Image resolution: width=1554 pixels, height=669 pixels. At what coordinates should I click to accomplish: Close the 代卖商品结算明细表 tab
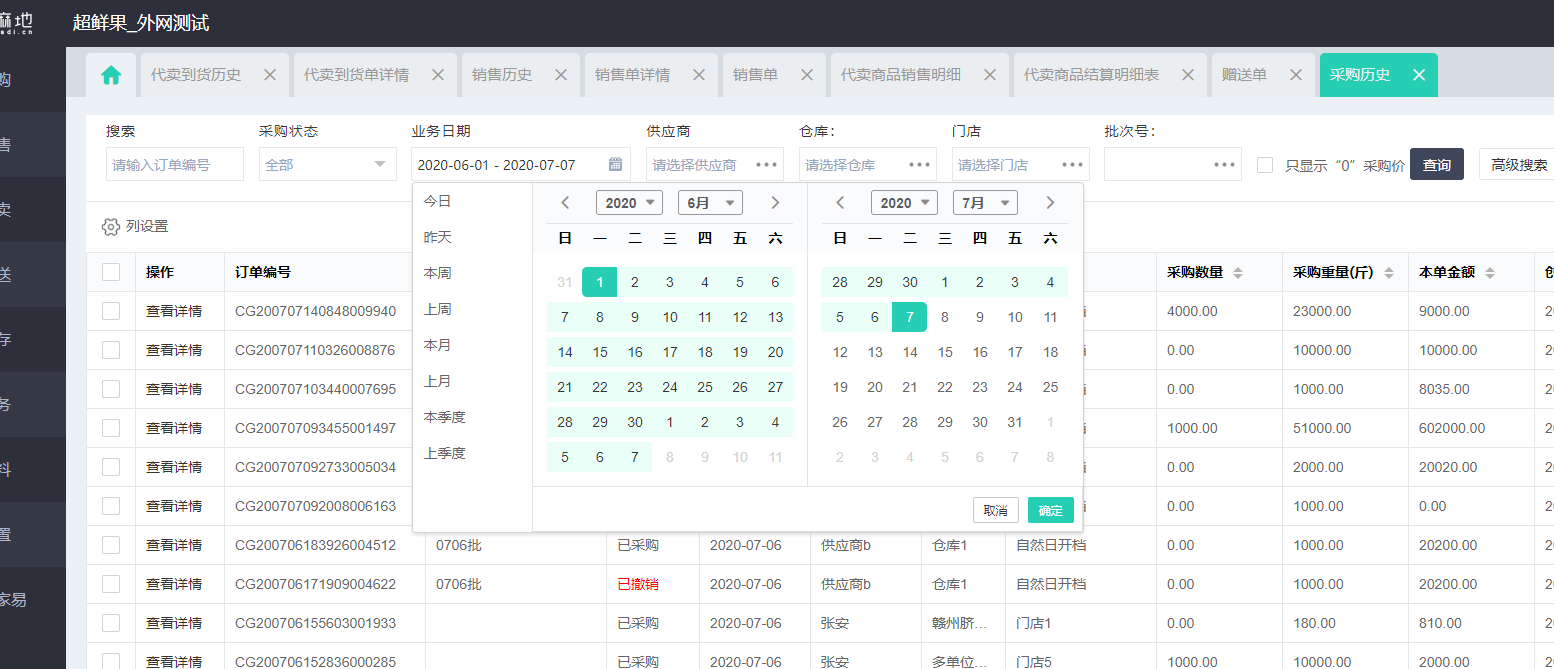pos(1187,75)
